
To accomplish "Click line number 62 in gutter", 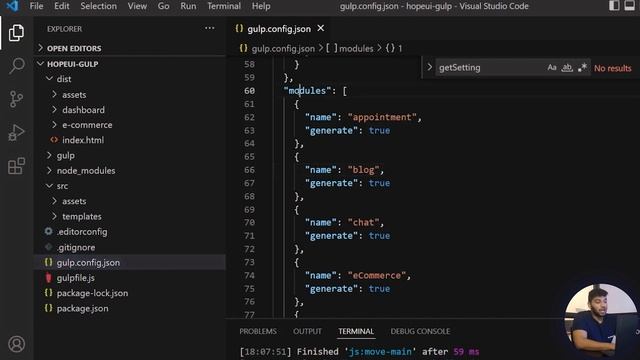I will [x=249, y=117].
